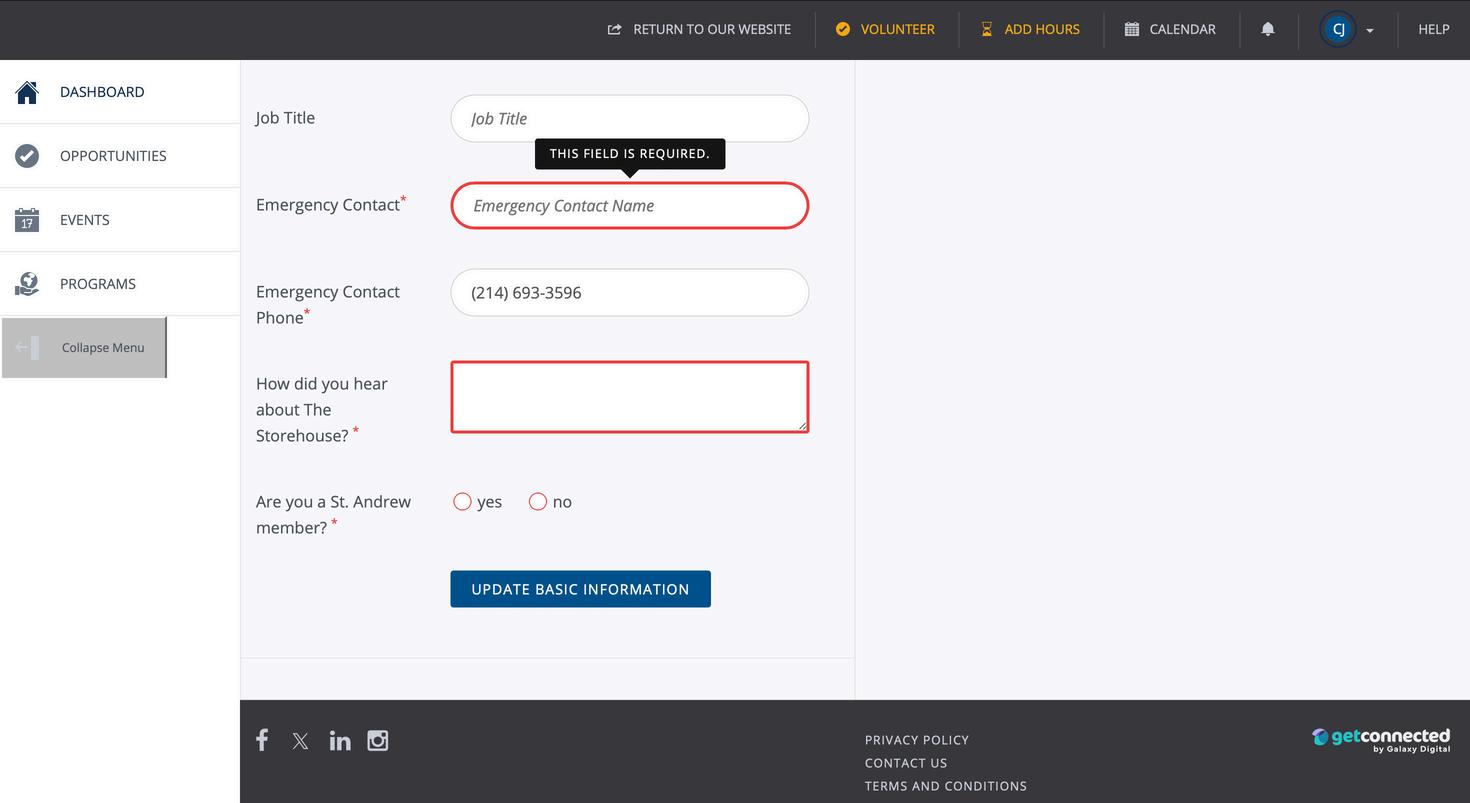Image resolution: width=1470 pixels, height=803 pixels.
Task: Click the Events calendar icon in sidebar
Action: click(x=27, y=220)
